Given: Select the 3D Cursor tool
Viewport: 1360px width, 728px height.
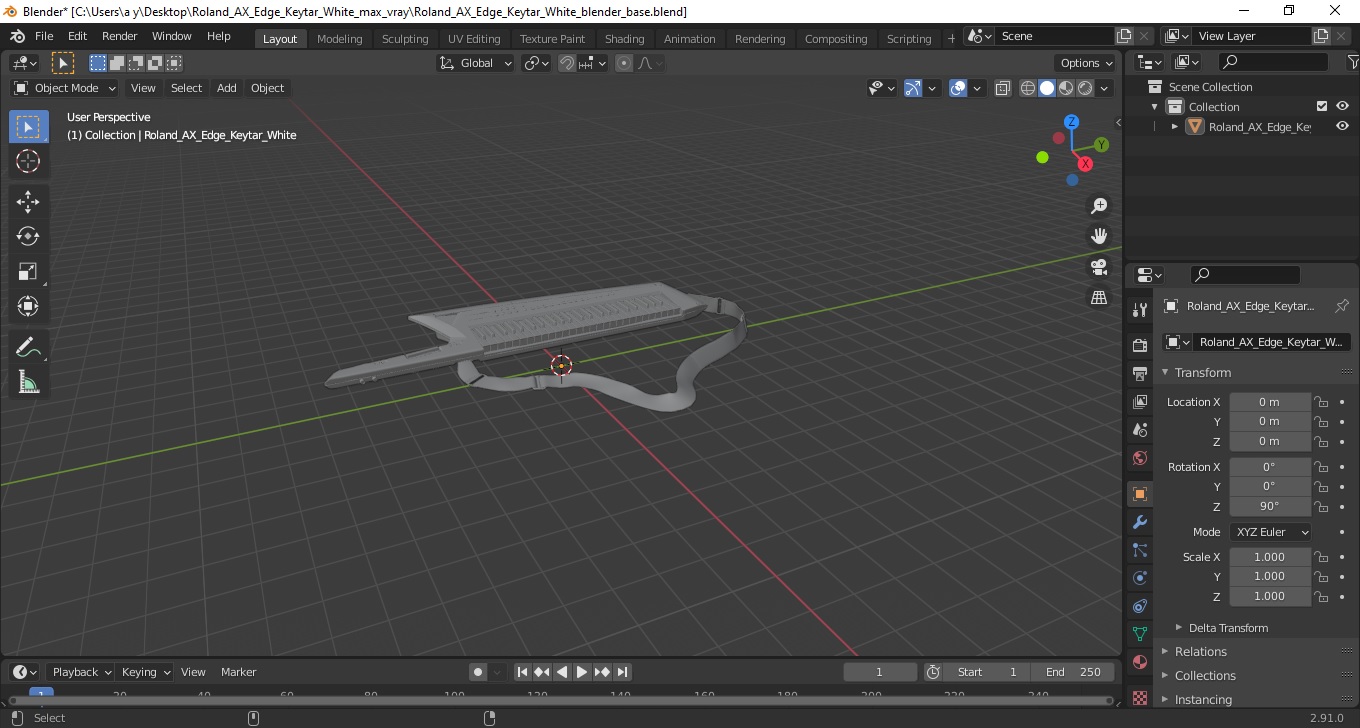Looking at the screenshot, I should tap(28, 162).
